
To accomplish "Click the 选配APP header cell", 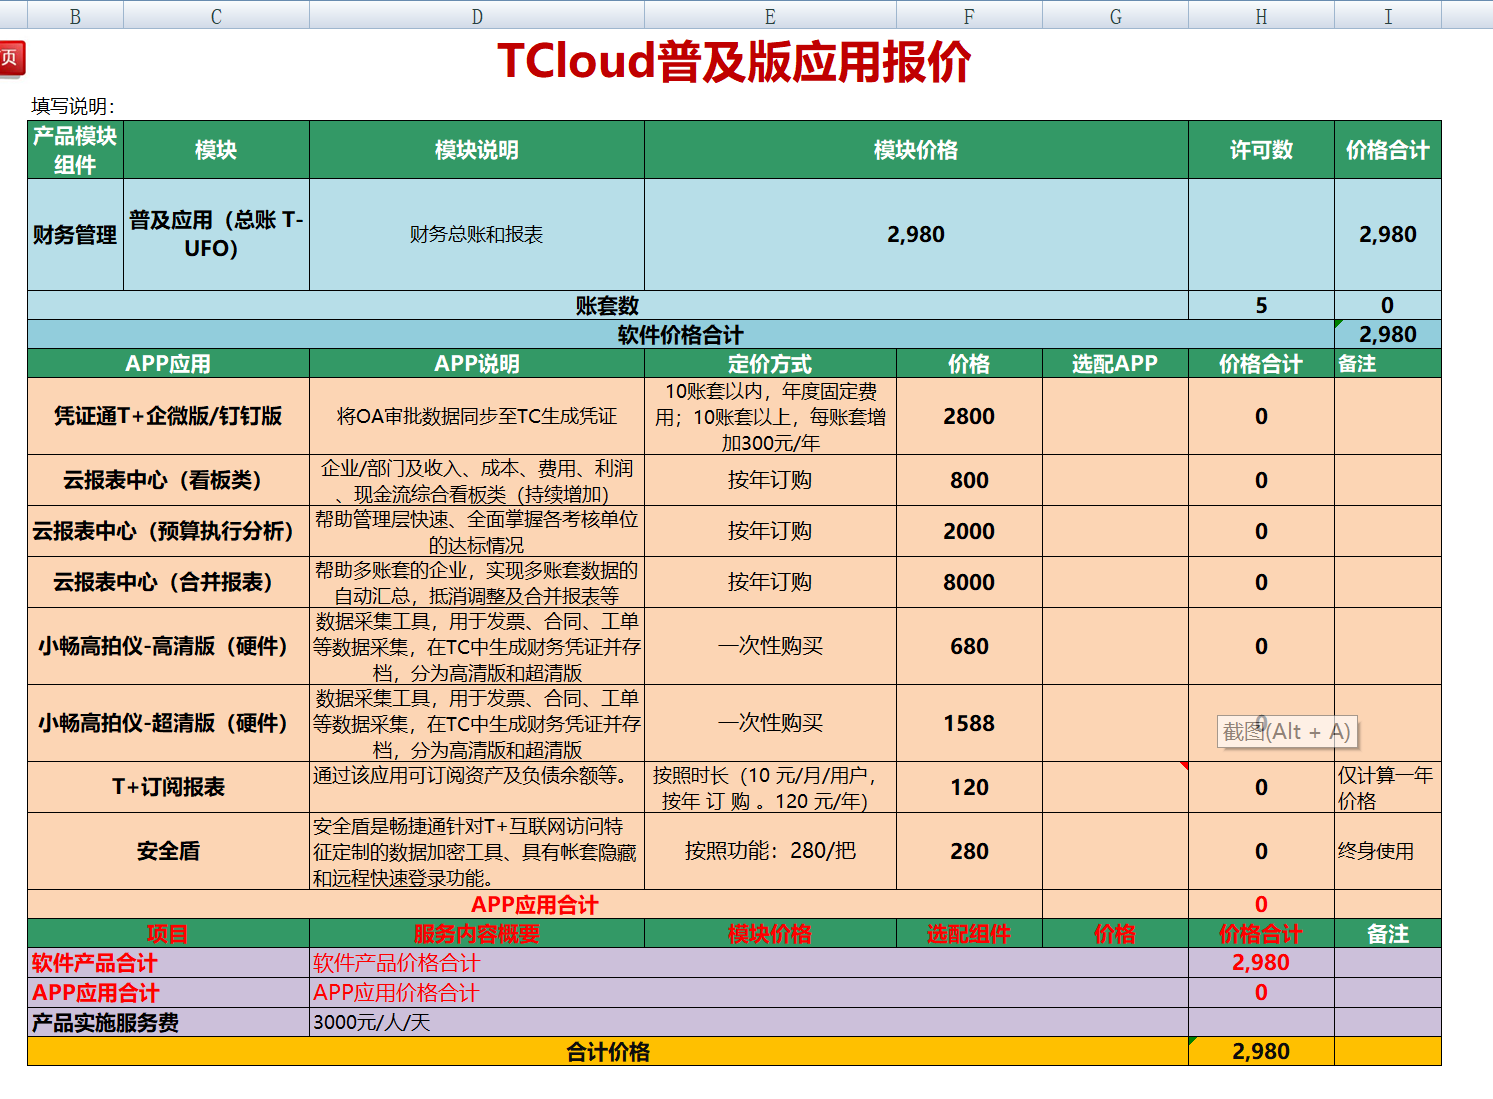I will 1115,363.
